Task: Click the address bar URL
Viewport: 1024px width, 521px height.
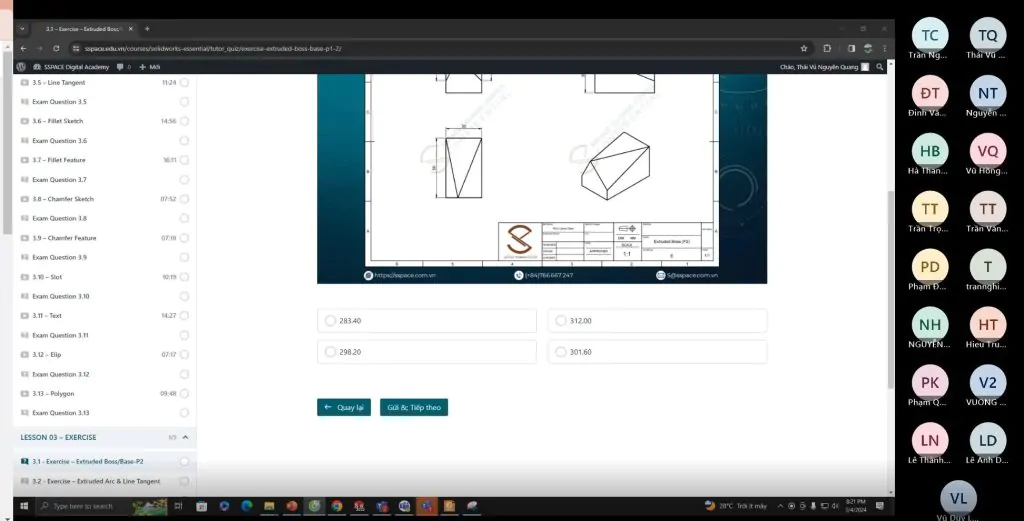Action: pyautogui.click(x=213, y=48)
